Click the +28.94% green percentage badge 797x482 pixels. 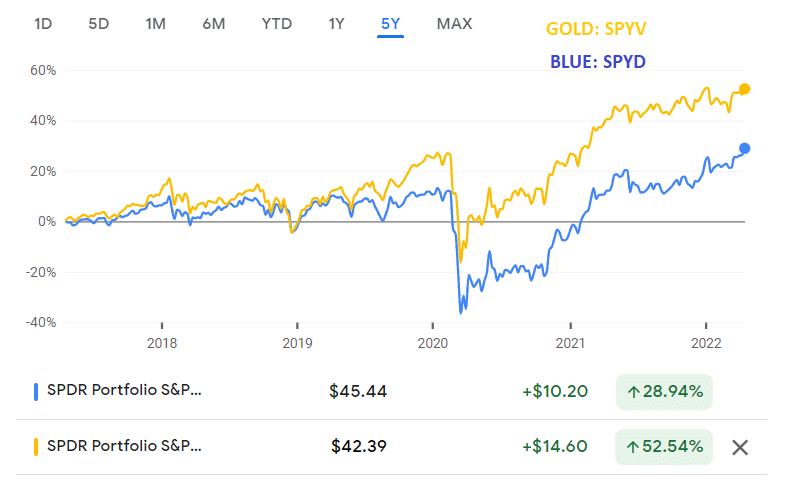(664, 392)
